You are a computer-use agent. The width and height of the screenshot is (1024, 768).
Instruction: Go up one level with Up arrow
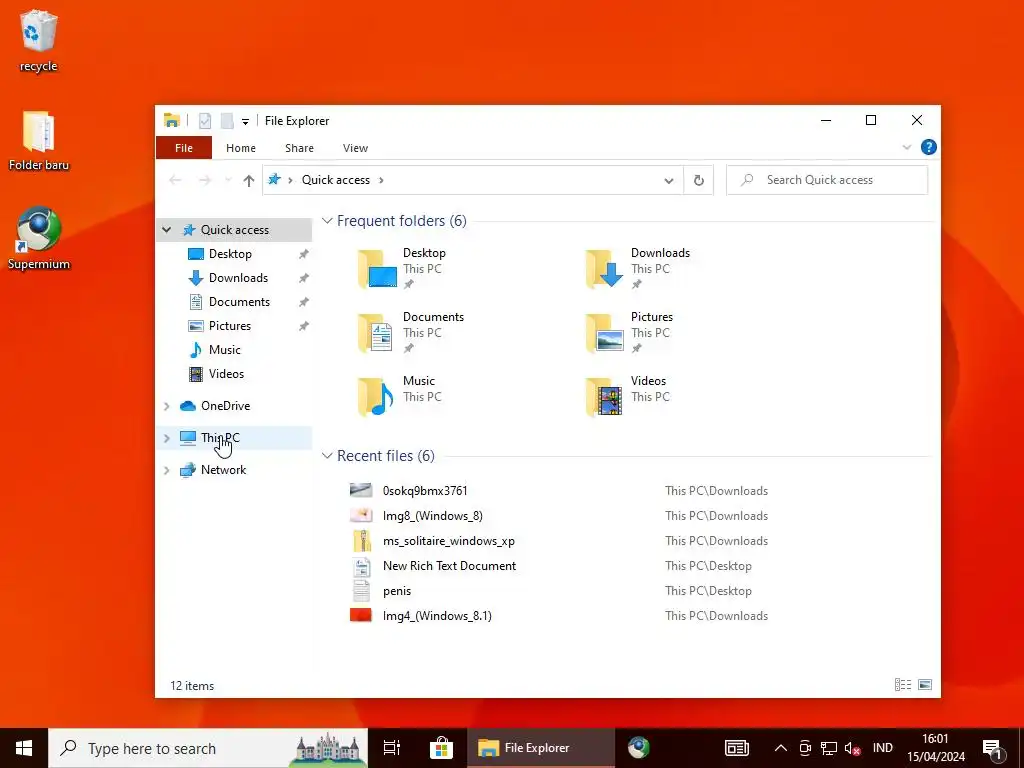[248, 180]
